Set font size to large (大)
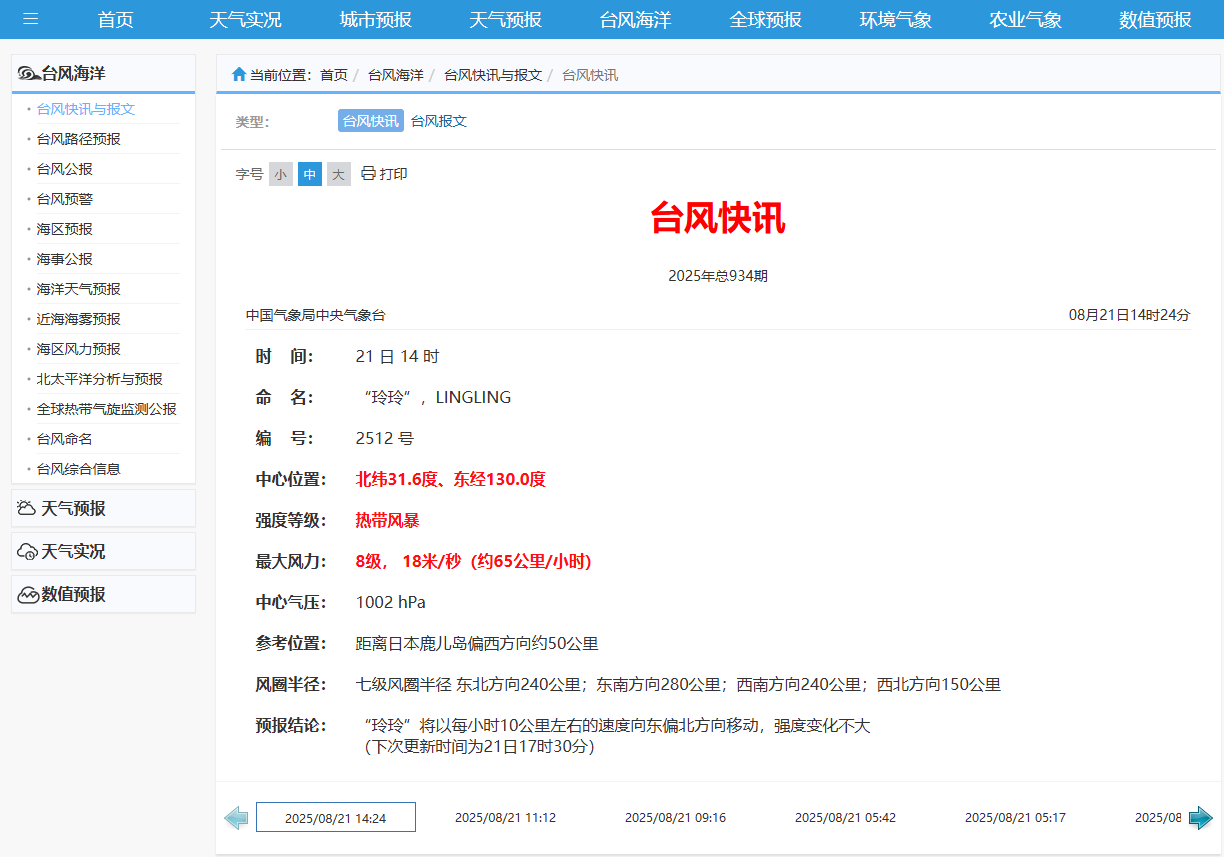Viewport: 1224px width, 857px height. [x=339, y=175]
